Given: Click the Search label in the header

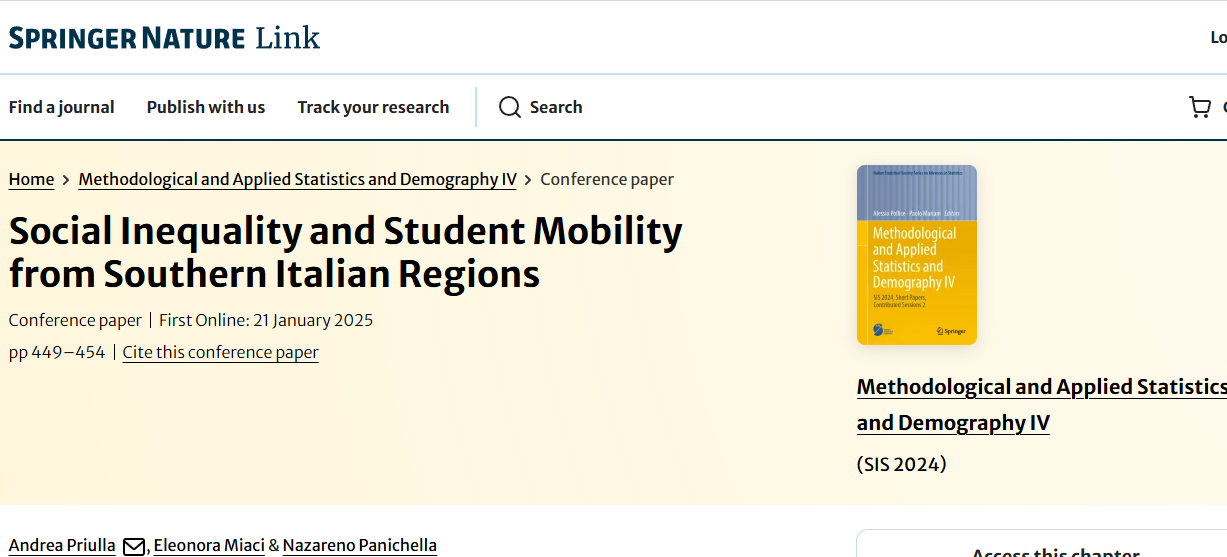Looking at the screenshot, I should coord(556,107).
